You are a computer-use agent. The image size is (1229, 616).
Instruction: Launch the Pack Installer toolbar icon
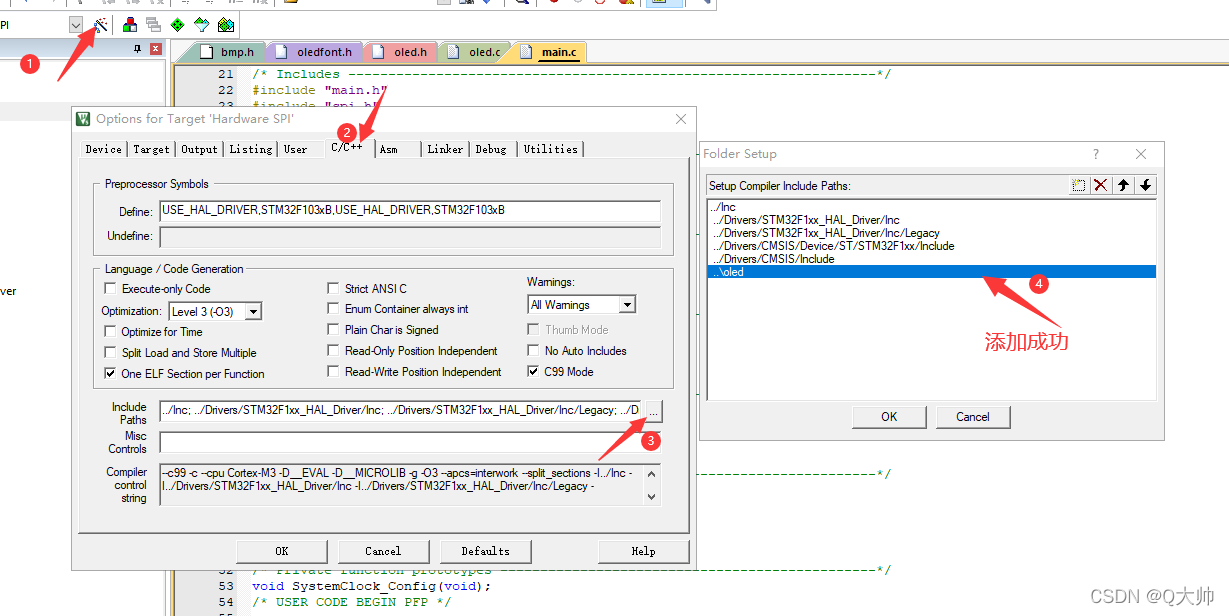[x=226, y=24]
